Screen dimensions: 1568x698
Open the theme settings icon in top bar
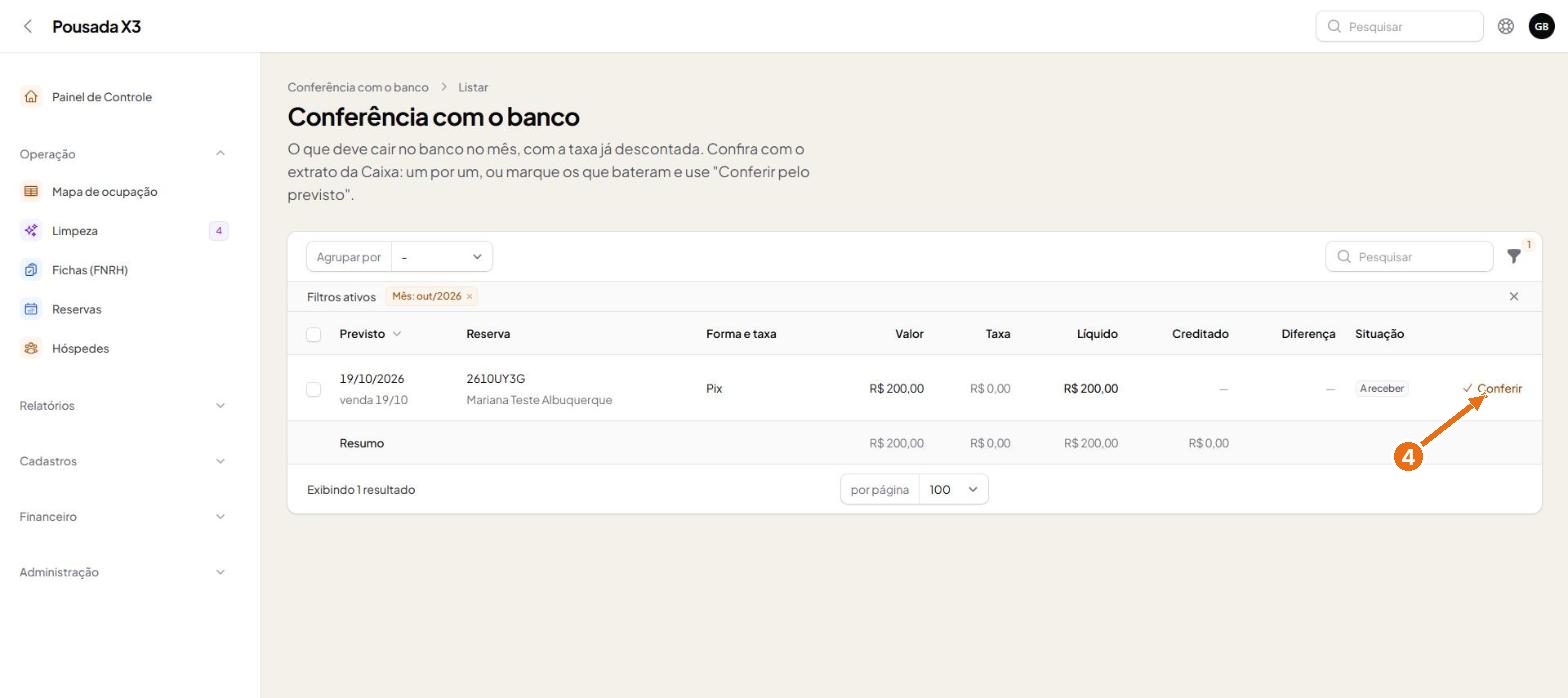pyautogui.click(x=1505, y=26)
